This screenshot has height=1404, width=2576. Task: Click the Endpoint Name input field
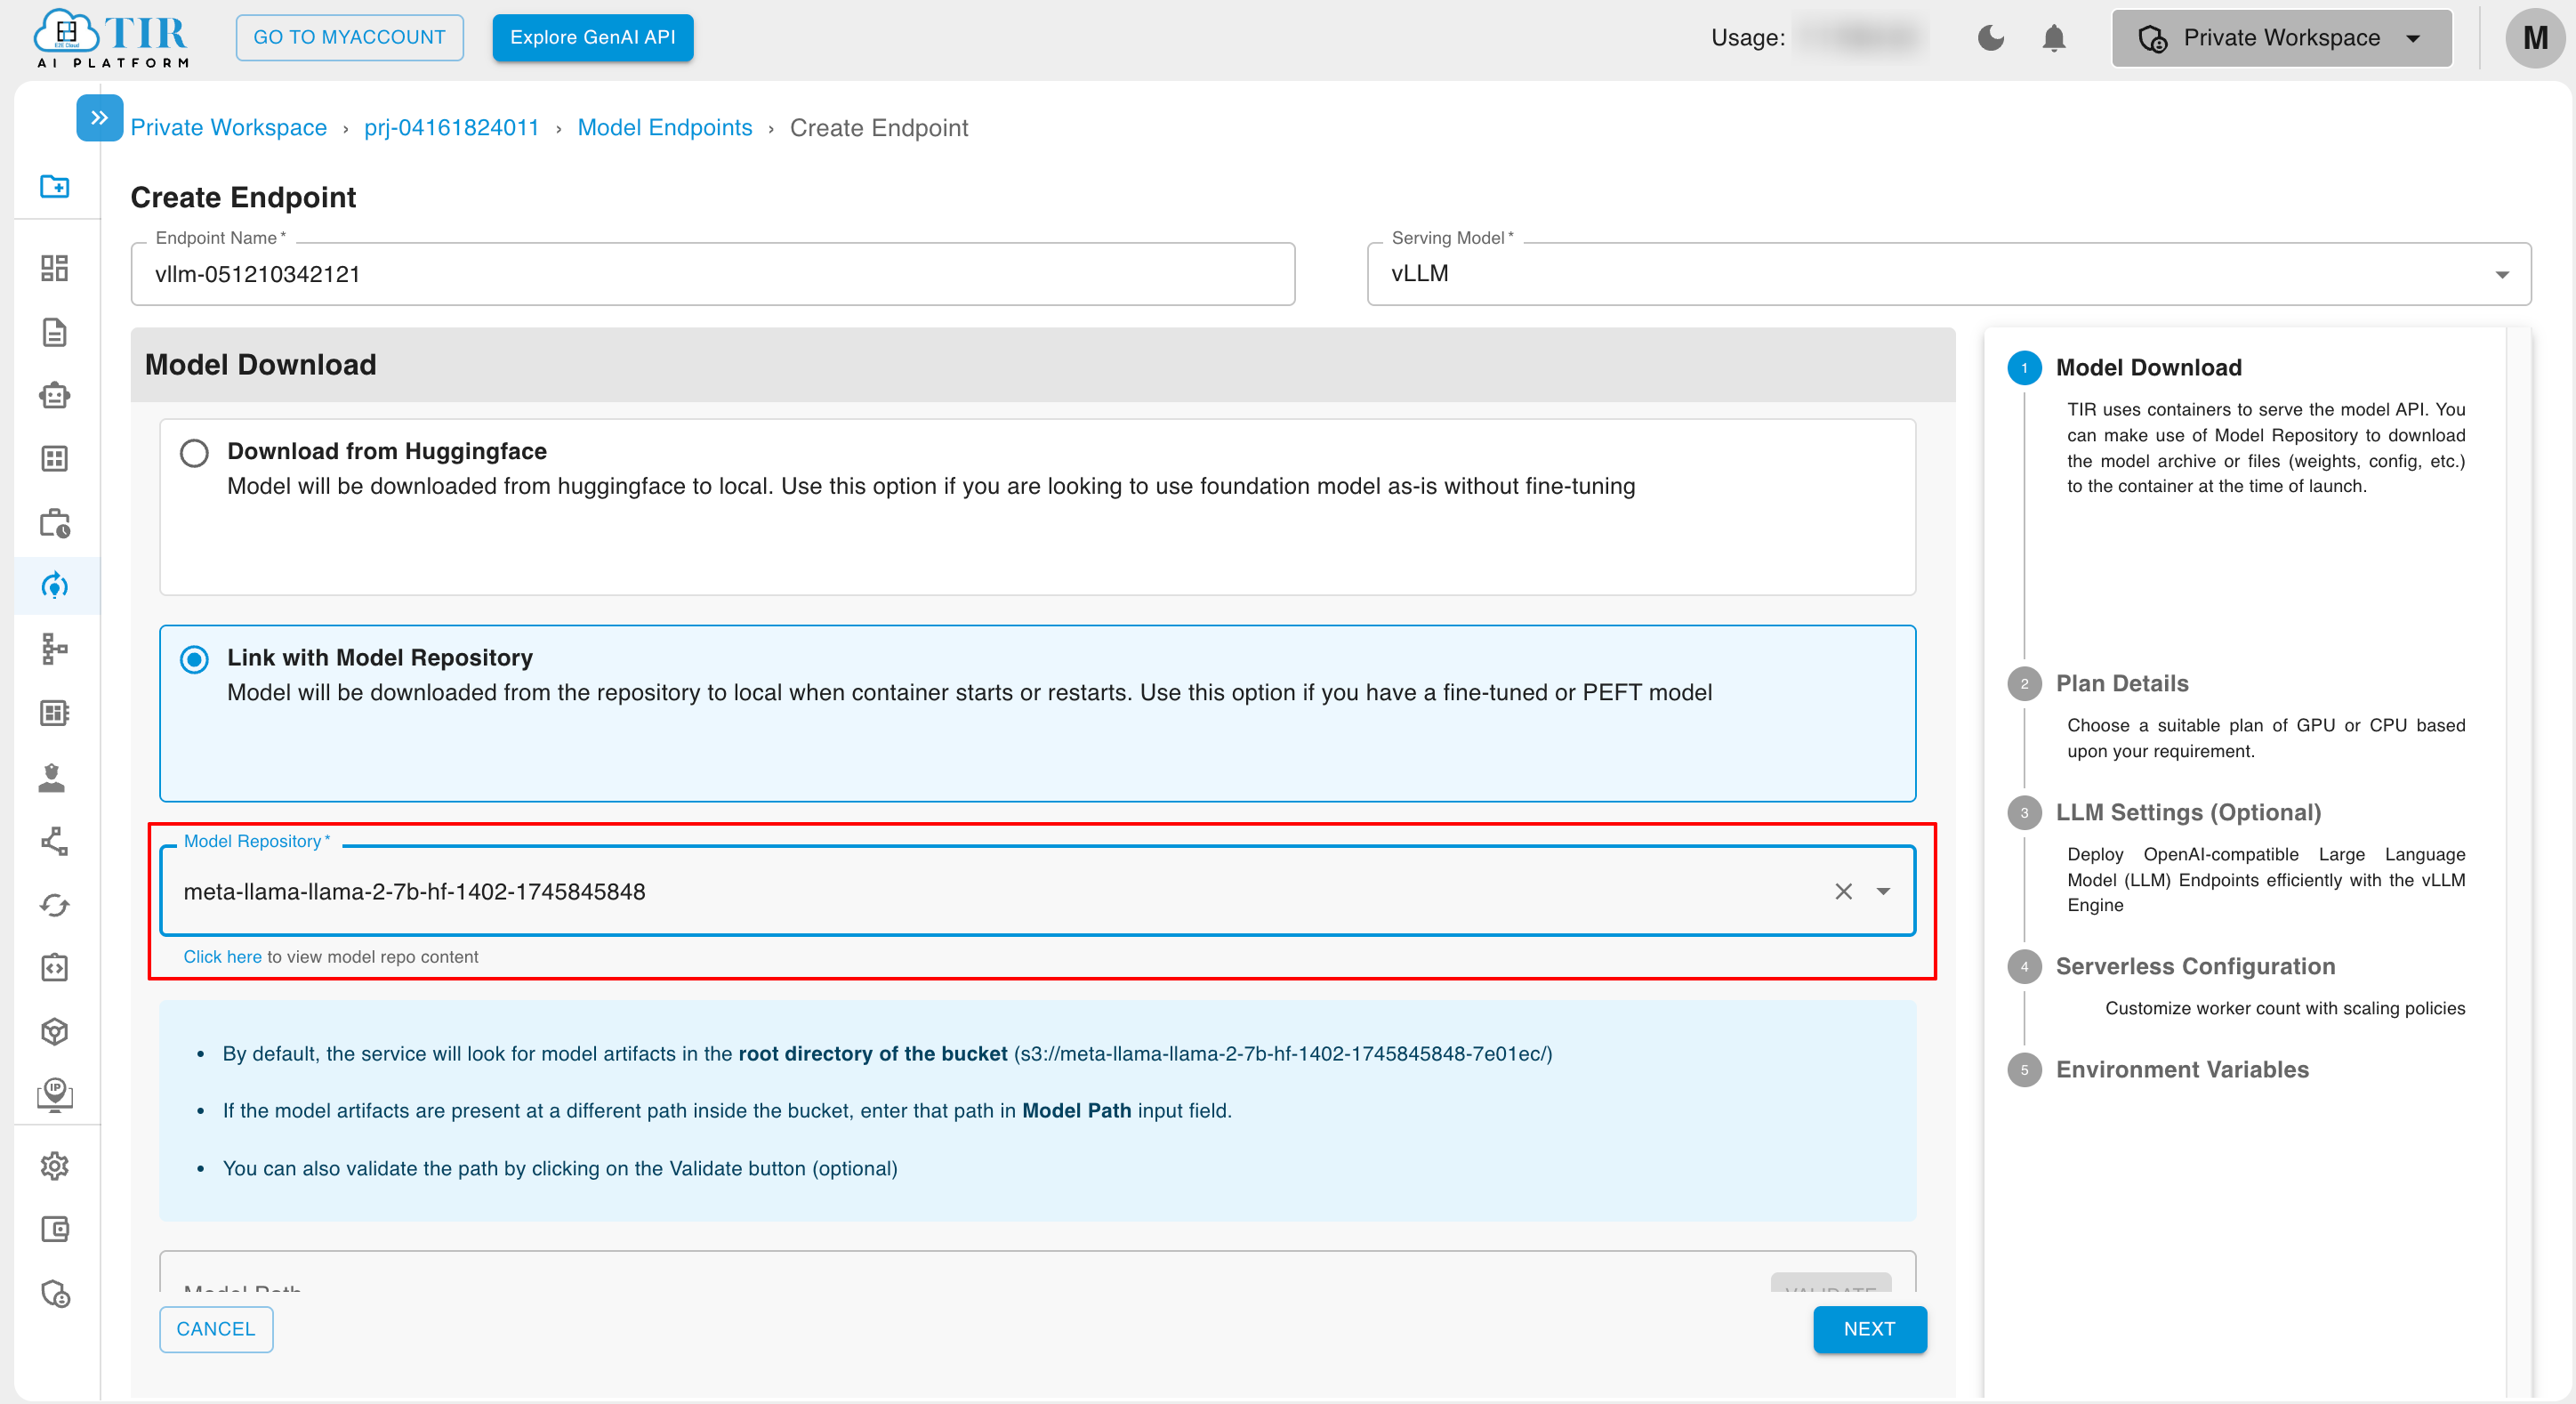(713, 274)
